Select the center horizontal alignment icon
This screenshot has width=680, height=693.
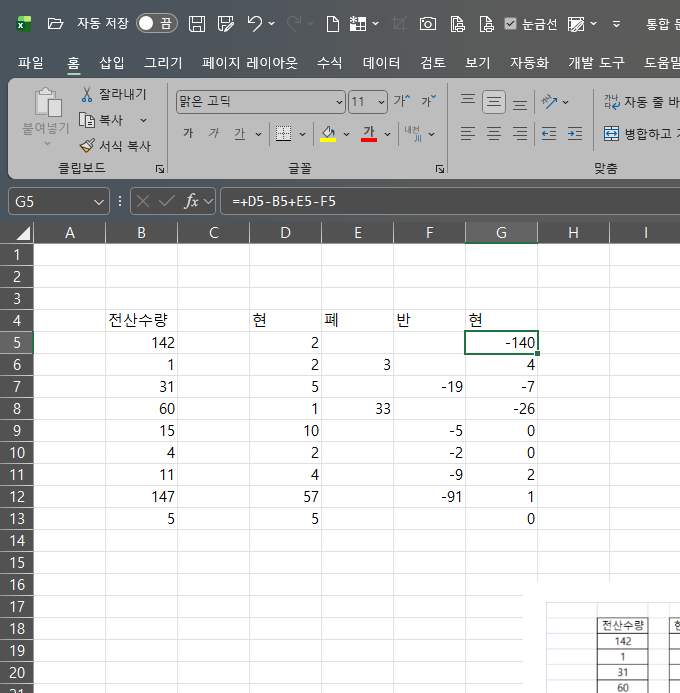493,133
